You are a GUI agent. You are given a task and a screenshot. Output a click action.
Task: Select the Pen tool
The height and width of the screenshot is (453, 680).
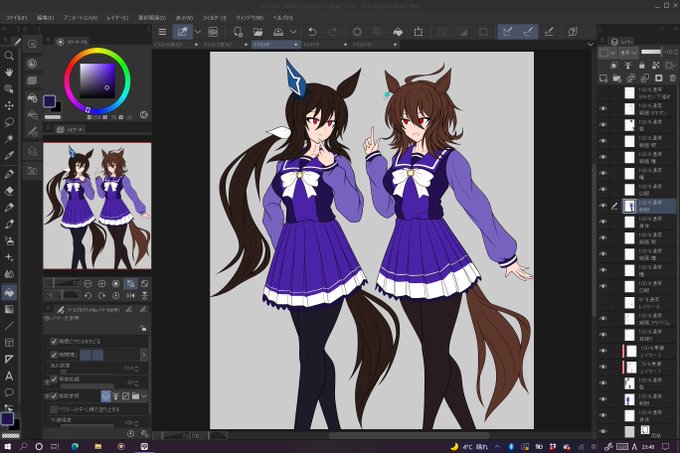point(9,174)
